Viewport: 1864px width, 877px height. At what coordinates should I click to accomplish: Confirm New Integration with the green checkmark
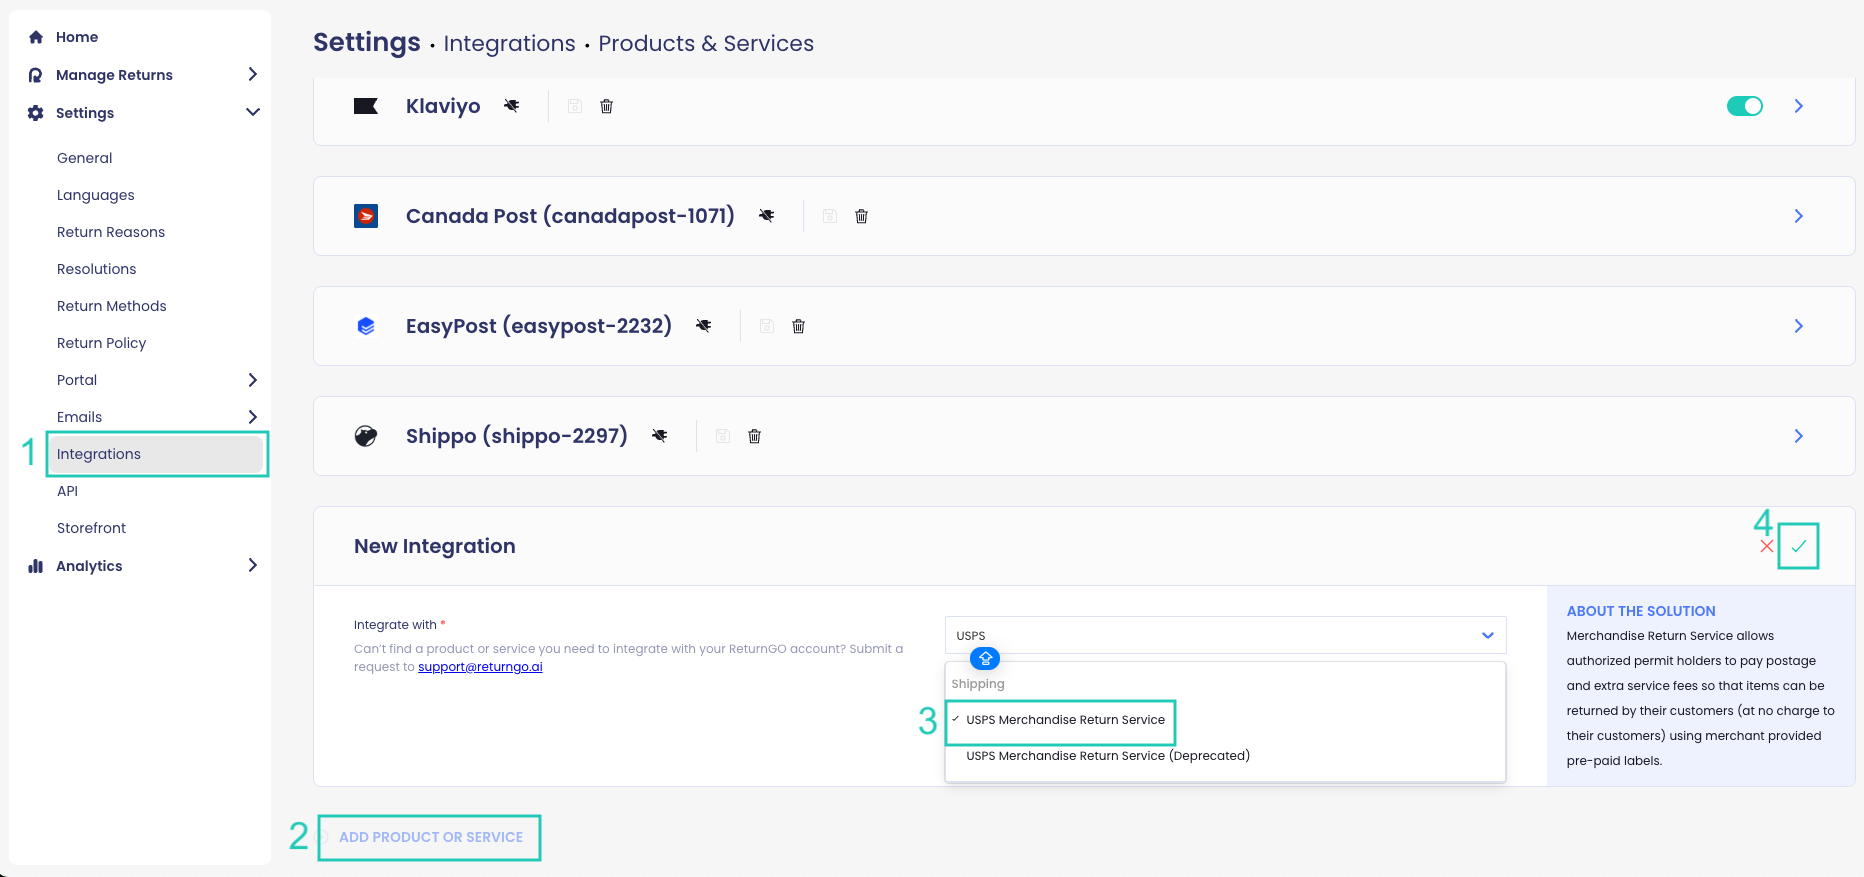(x=1799, y=546)
